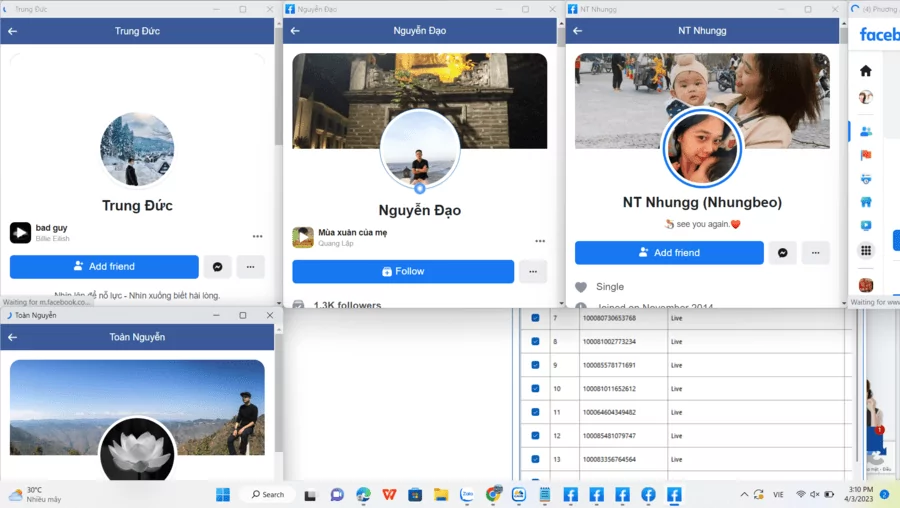
Task: Click the "Single" relationship status on NT Nhungg
Action: pos(610,286)
